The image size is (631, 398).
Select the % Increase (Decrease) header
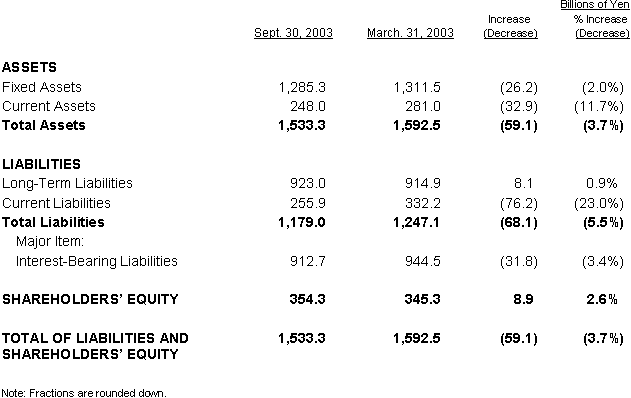pos(602,26)
